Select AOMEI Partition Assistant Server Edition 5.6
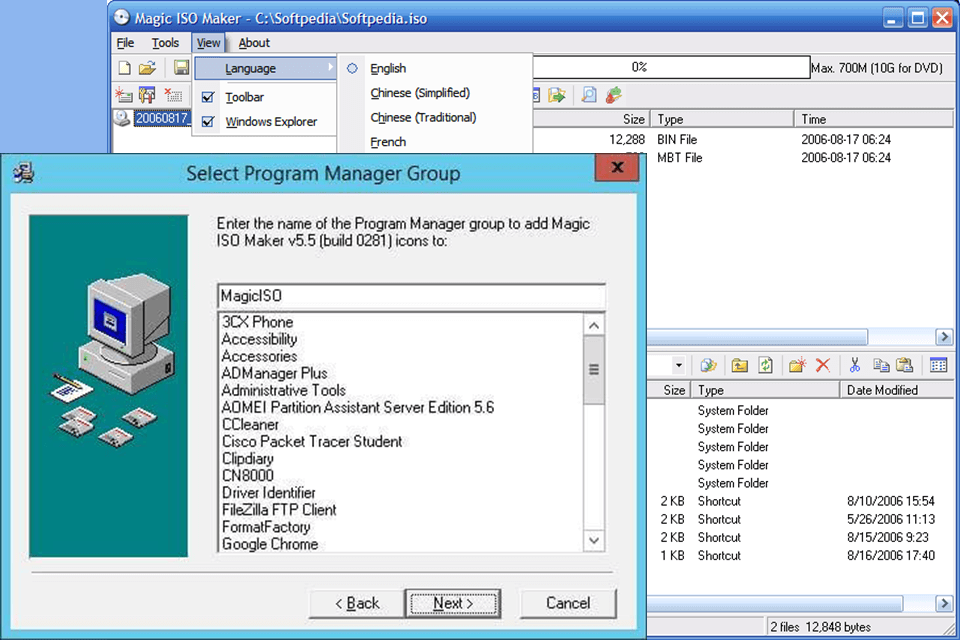The width and height of the screenshot is (960, 640). pos(358,408)
